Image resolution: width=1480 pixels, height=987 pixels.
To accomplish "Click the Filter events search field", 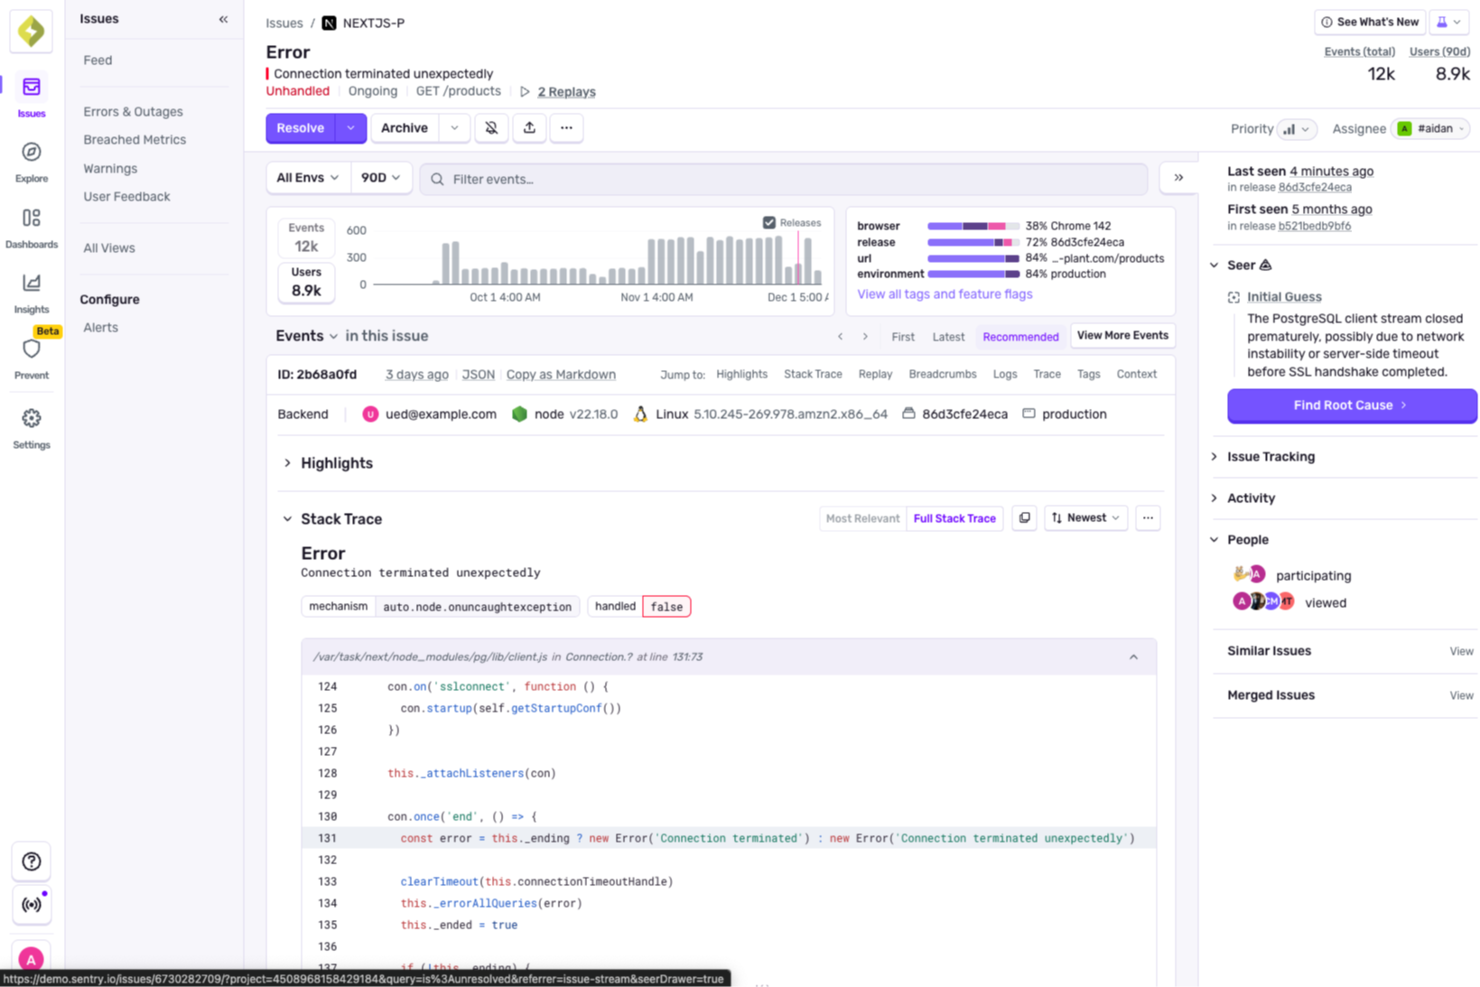I will (x=700, y=177).
